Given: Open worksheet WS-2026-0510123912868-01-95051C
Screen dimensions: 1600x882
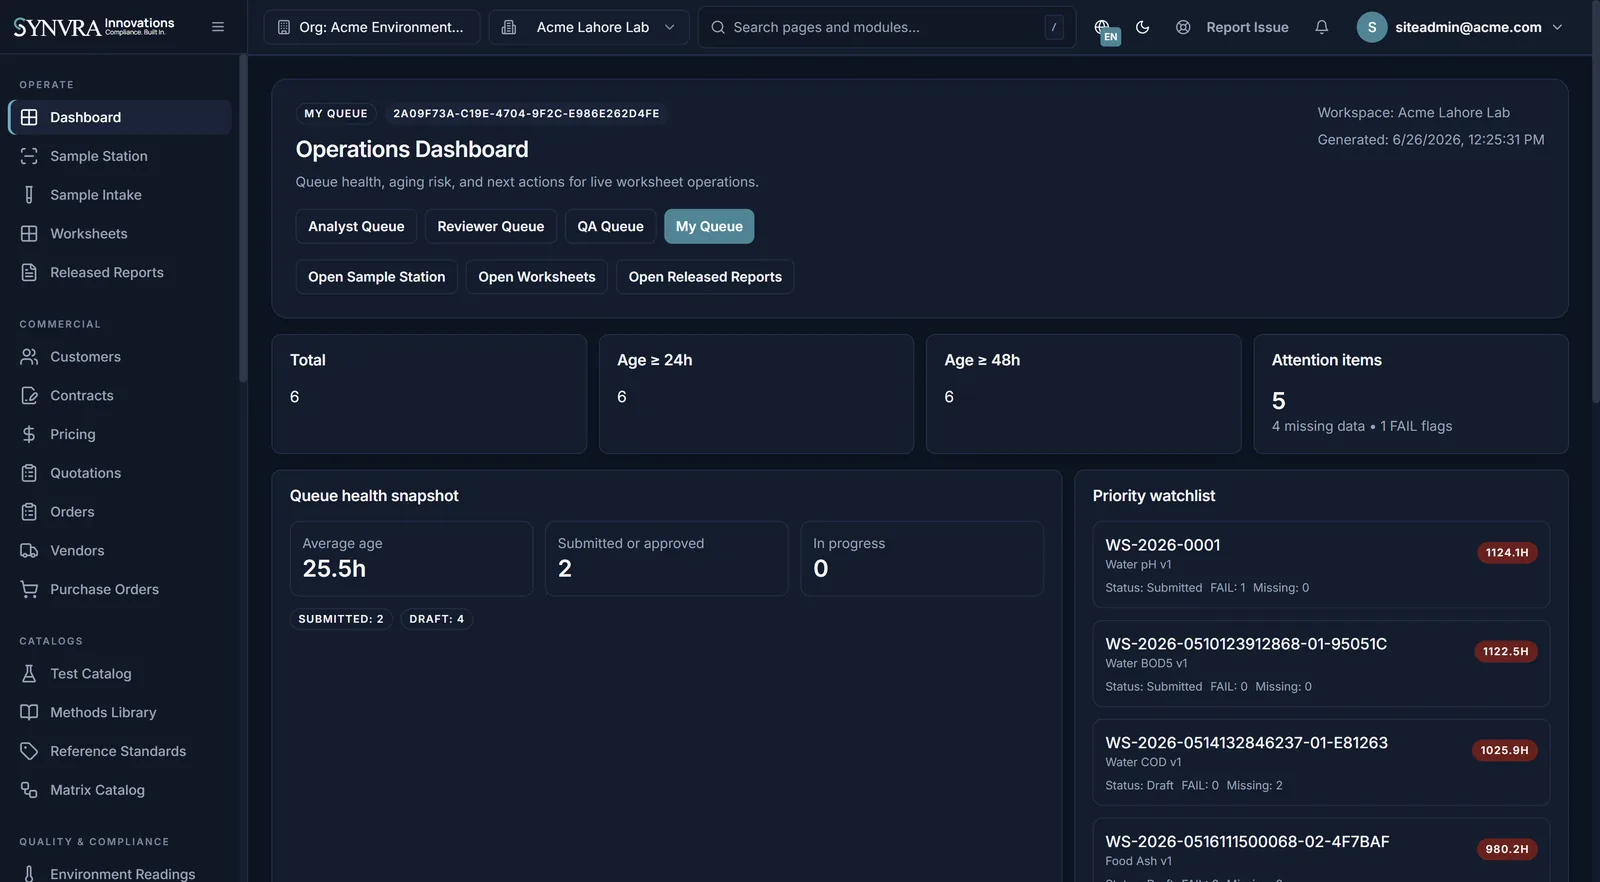Looking at the screenshot, I should [1321, 663].
